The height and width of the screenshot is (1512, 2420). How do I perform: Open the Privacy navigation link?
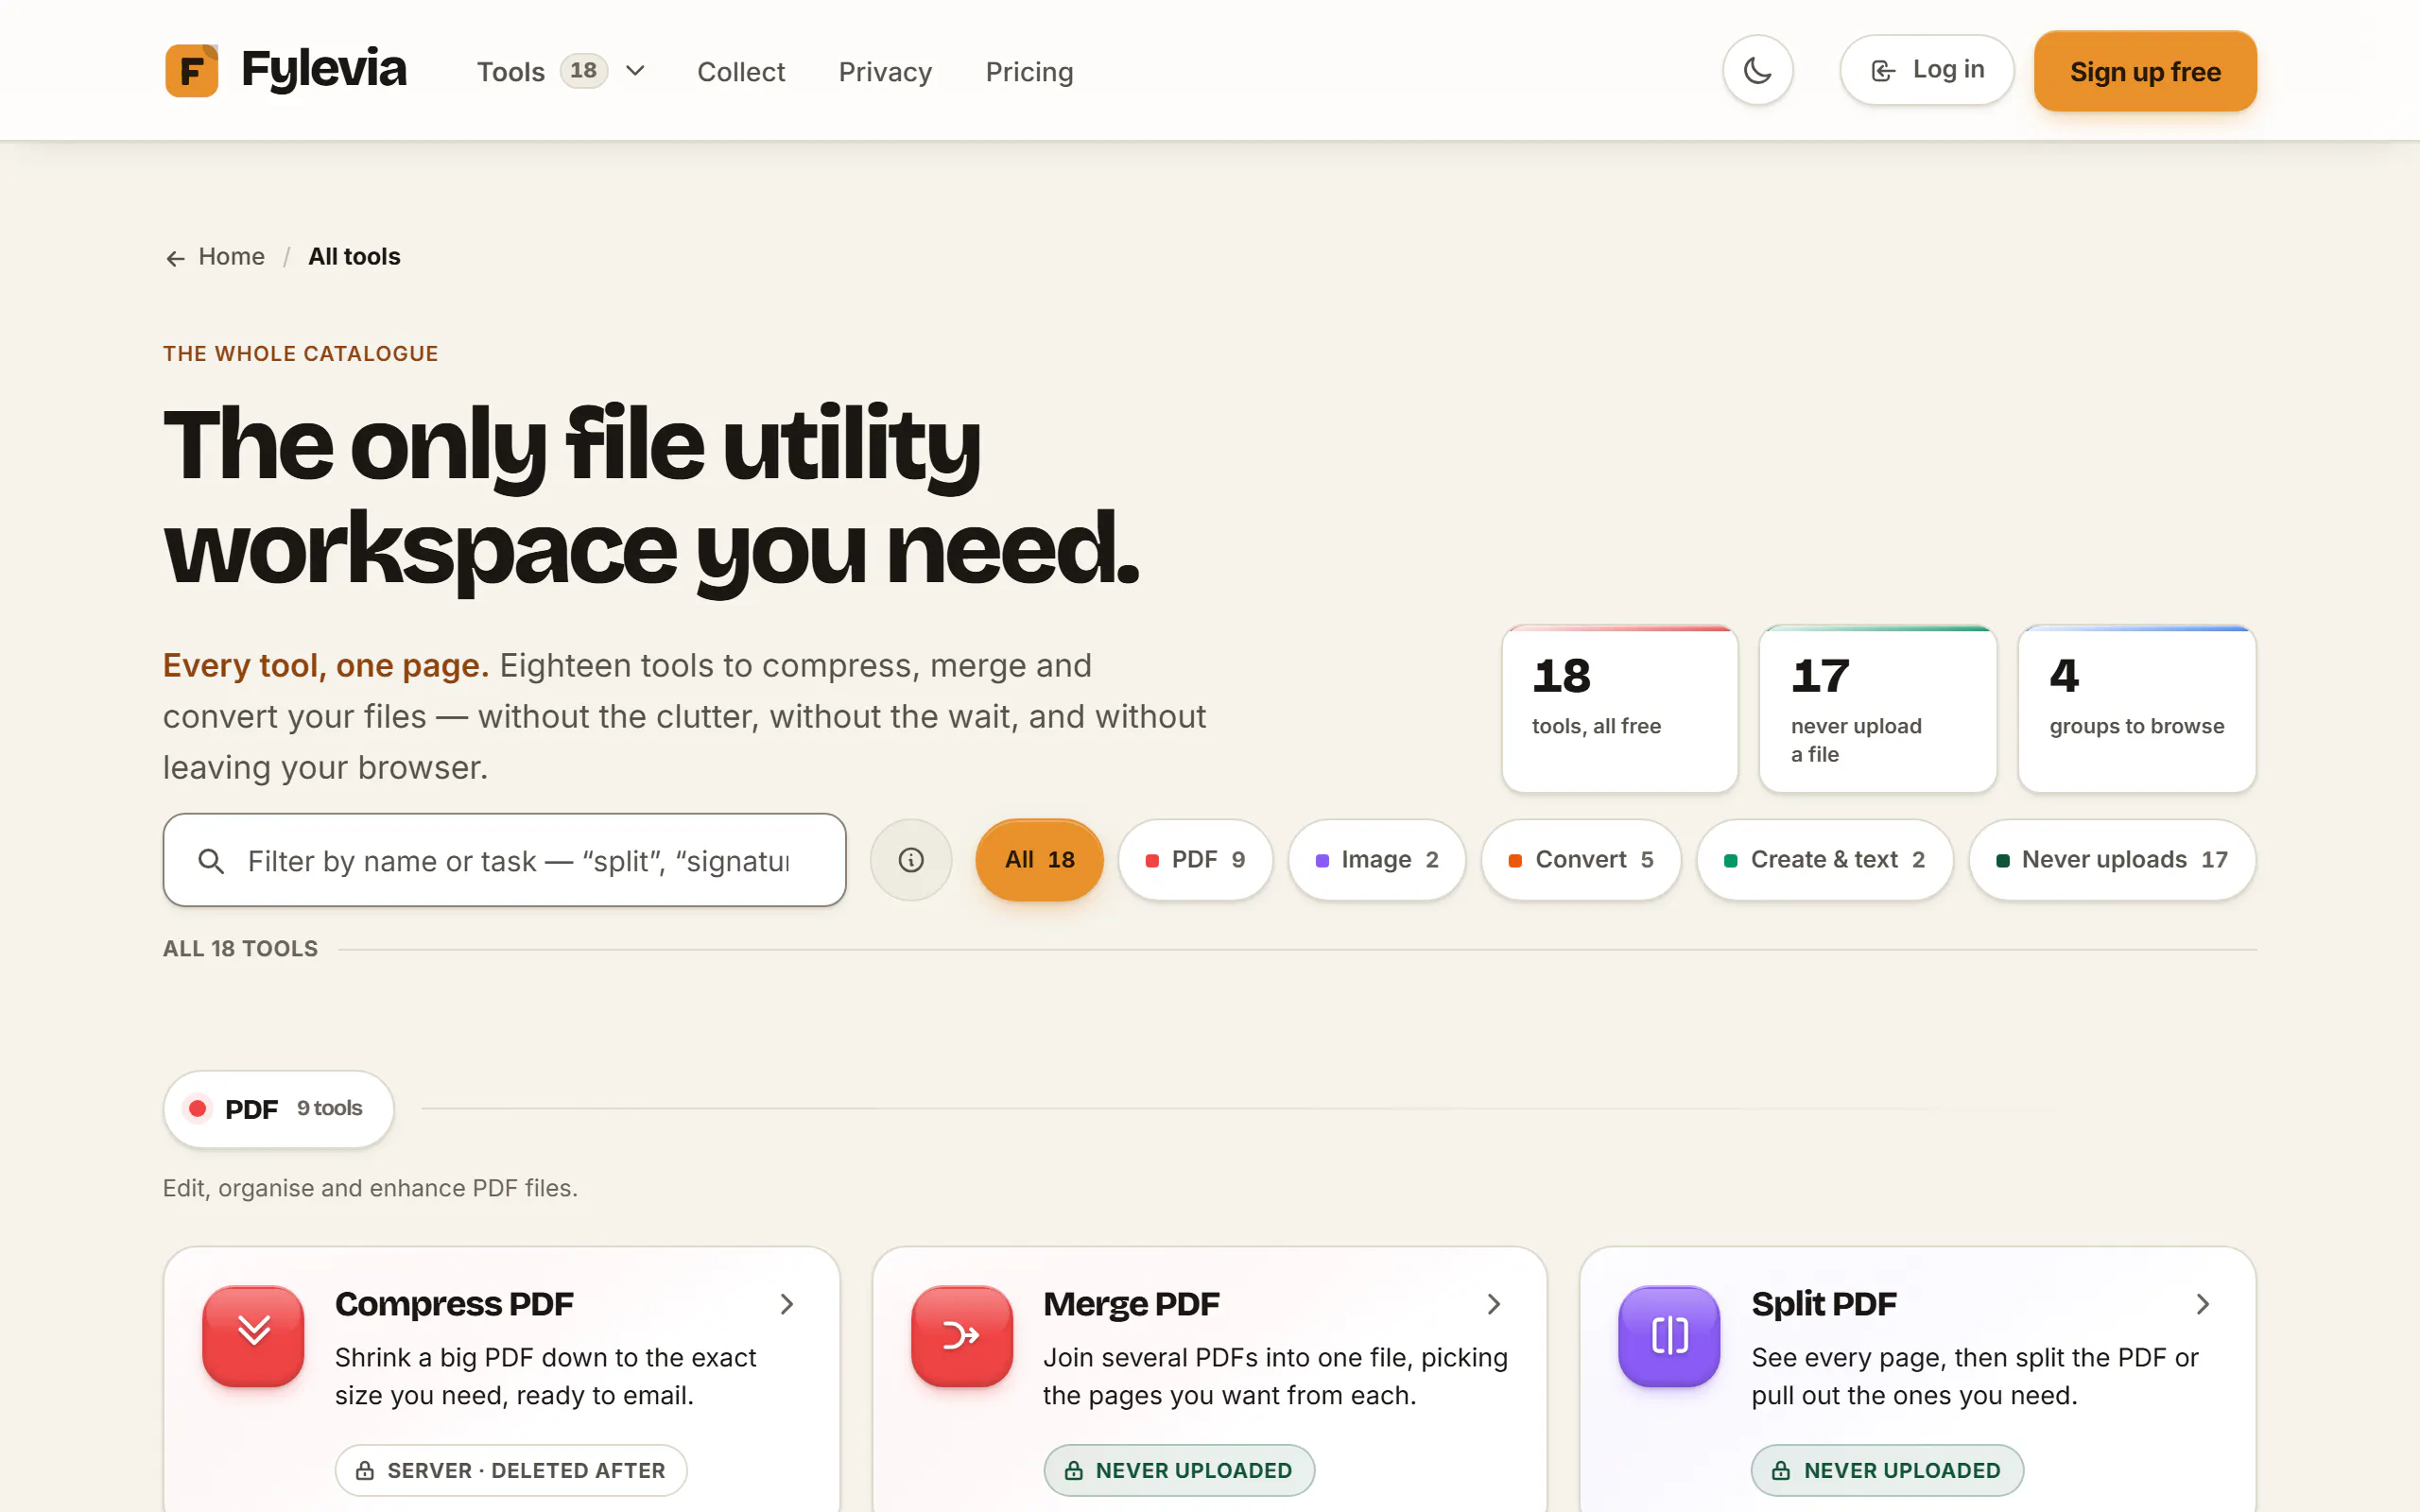click(x=885, y=72)
